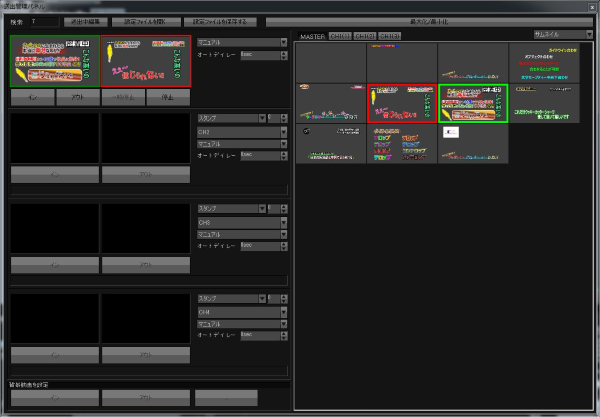Click the third button under 背景動画を指定

226,398
